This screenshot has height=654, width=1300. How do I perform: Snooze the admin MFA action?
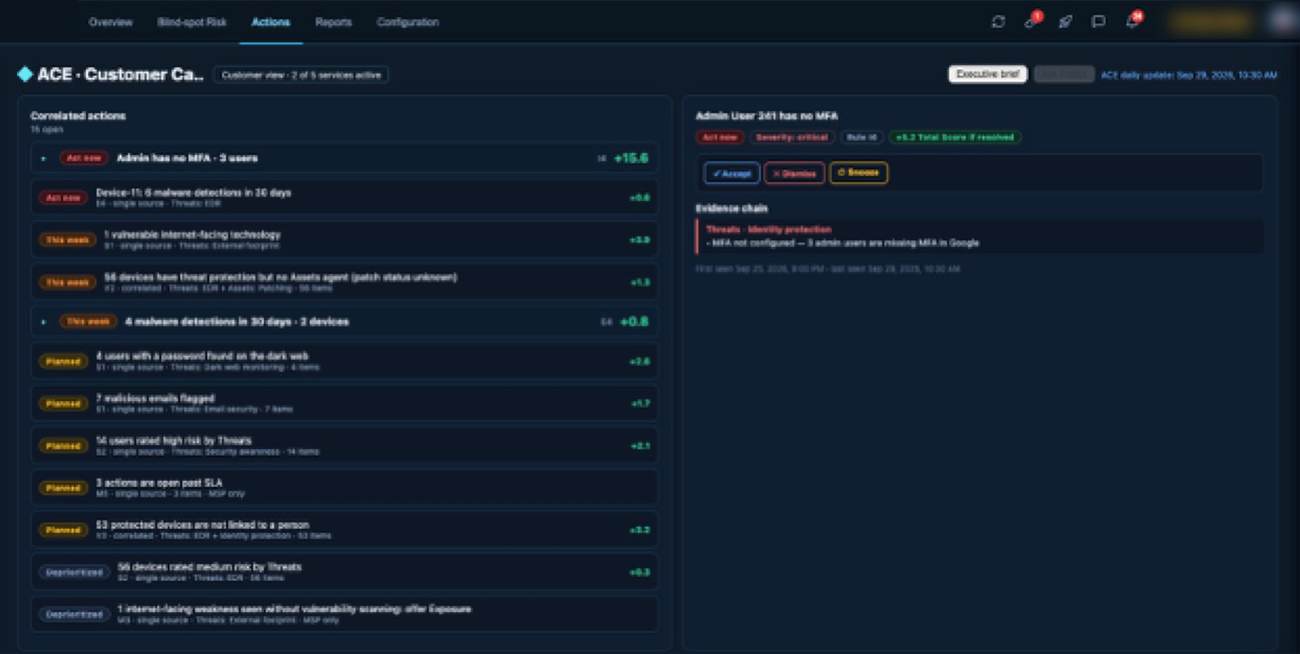tap(858, 173)
